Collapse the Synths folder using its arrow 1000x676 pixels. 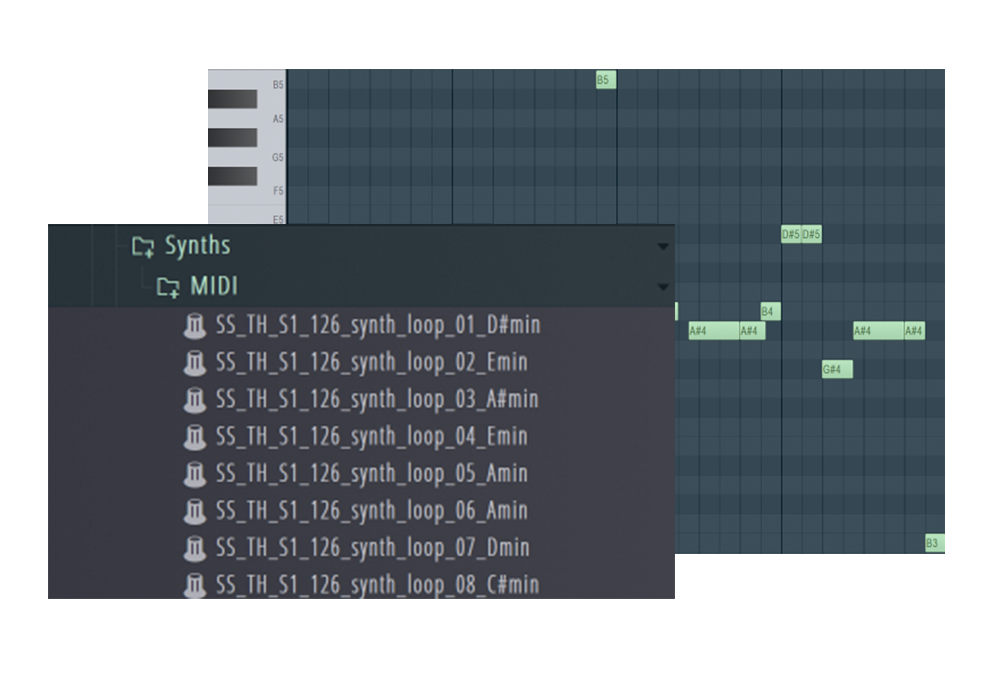point(662,247)
